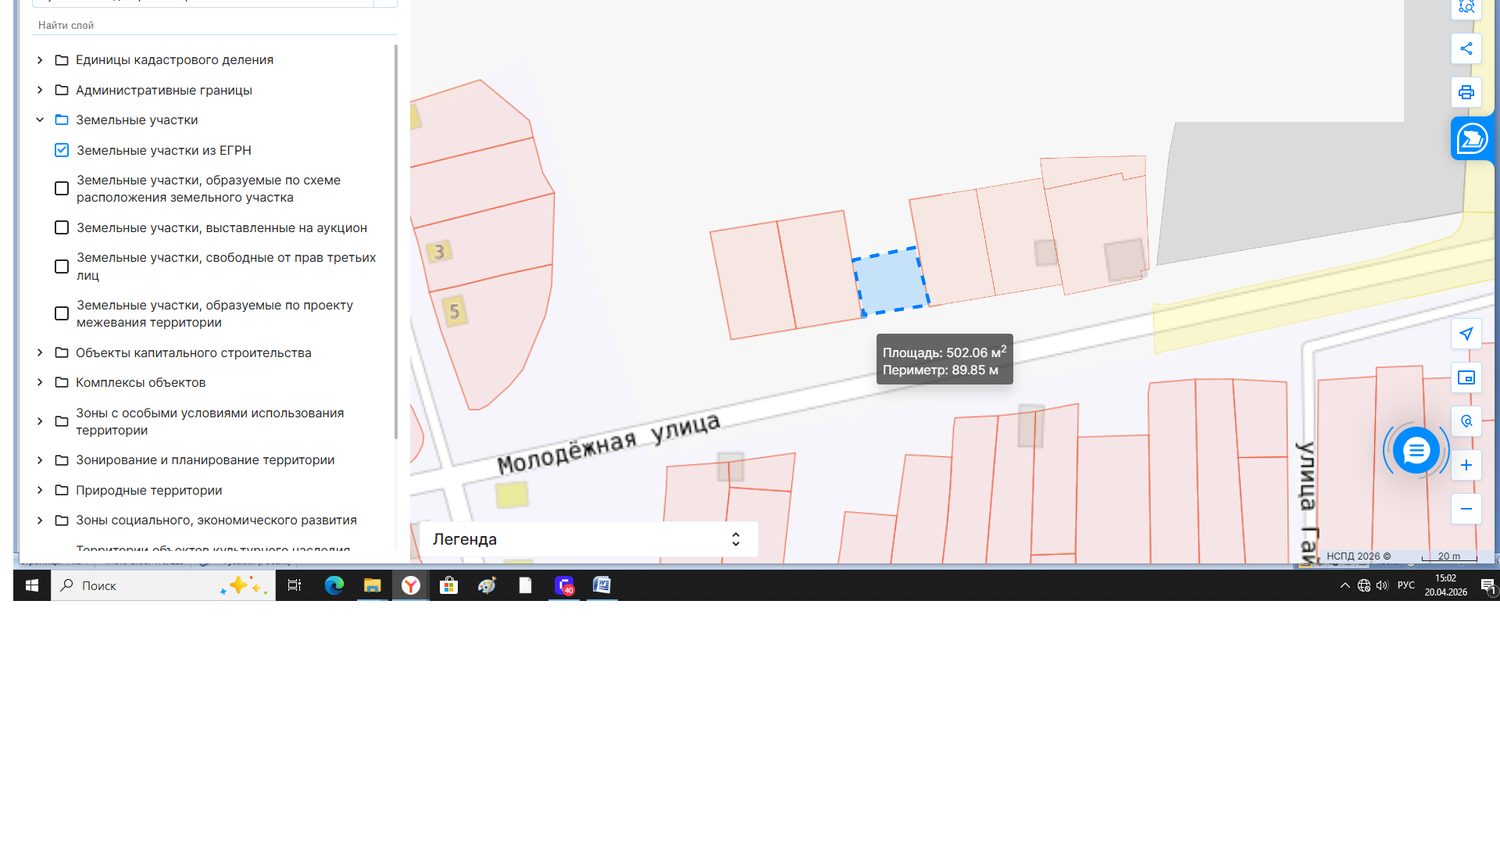Open Paint from the taskbar
1500x844 pixels.
coord(487,585)
